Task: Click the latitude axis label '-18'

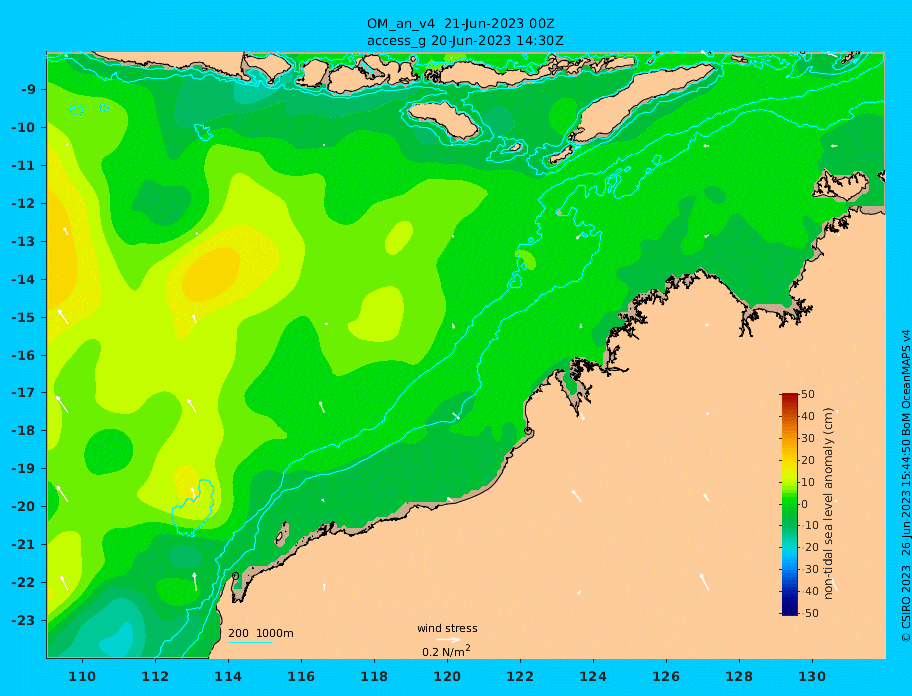Action: coord(23,431)
